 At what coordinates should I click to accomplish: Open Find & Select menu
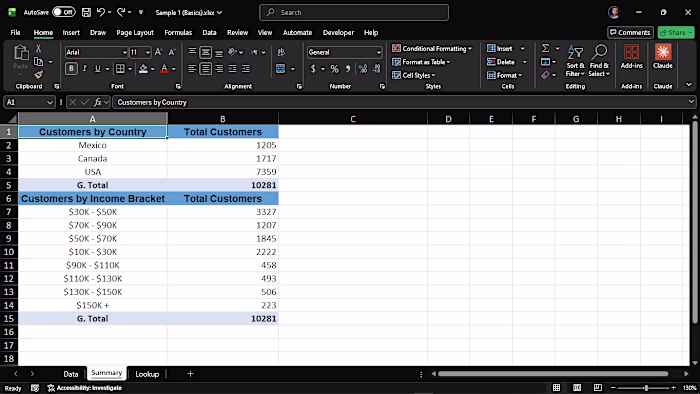coord(599,60)
